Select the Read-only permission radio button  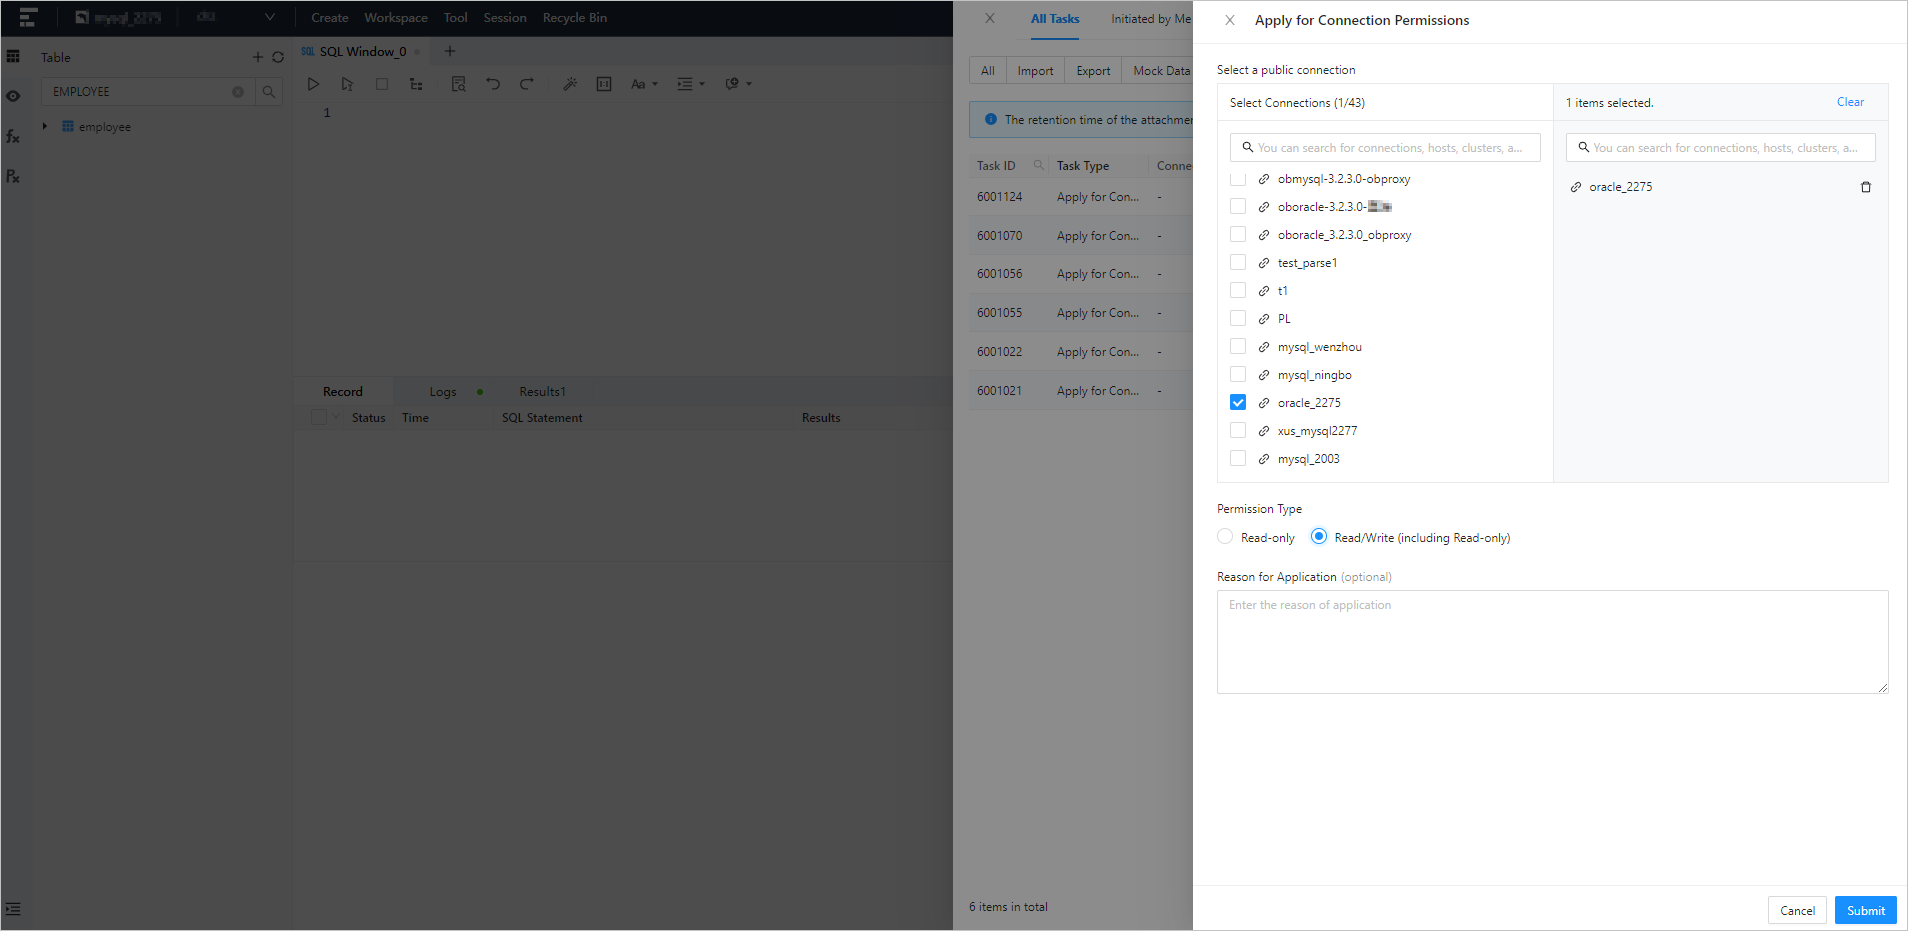(1225, 536)
